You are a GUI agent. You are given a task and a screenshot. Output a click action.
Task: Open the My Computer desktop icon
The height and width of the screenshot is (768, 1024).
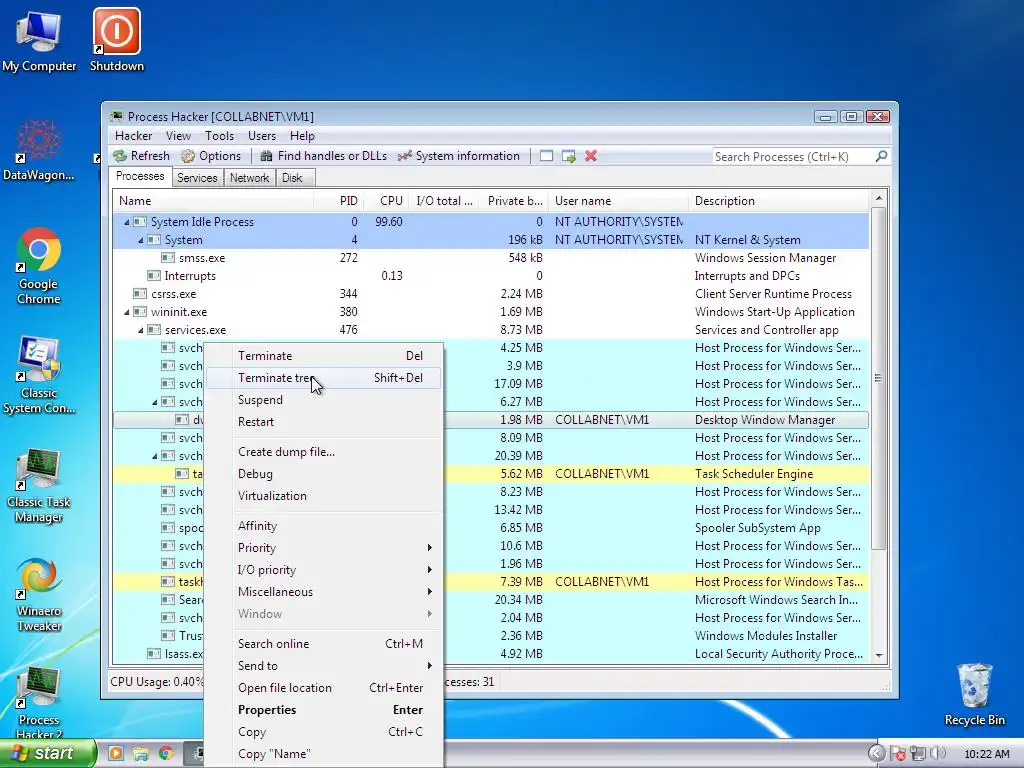[39, 41]
